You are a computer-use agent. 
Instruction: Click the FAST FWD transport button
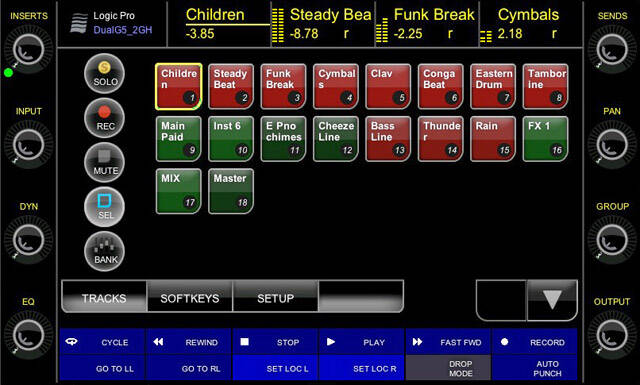[x=448, y=342]
